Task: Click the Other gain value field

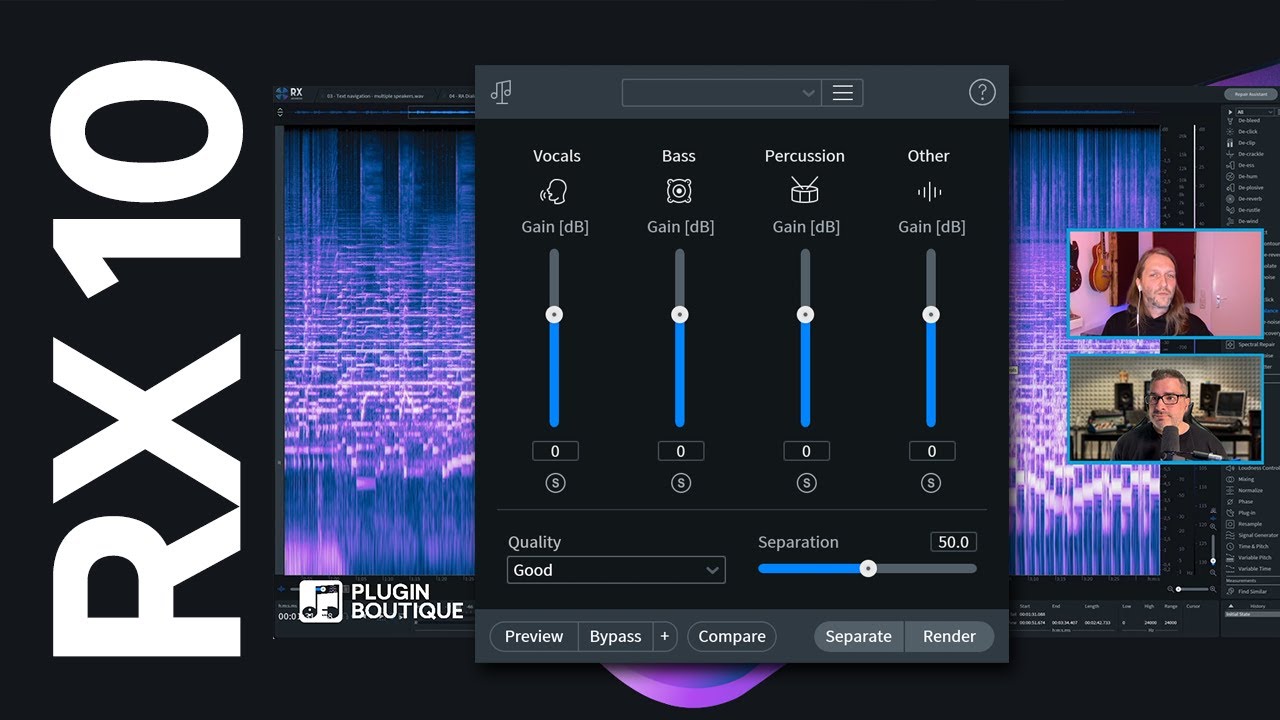Action: coord(931,451)
